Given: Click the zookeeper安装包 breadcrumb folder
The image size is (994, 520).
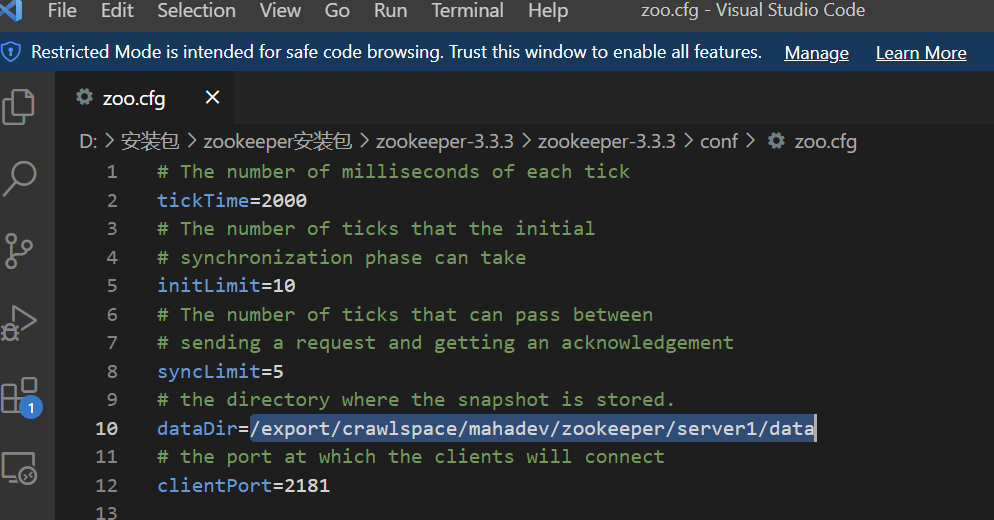Looking at the screenshot, I should (x=278, y=141).
